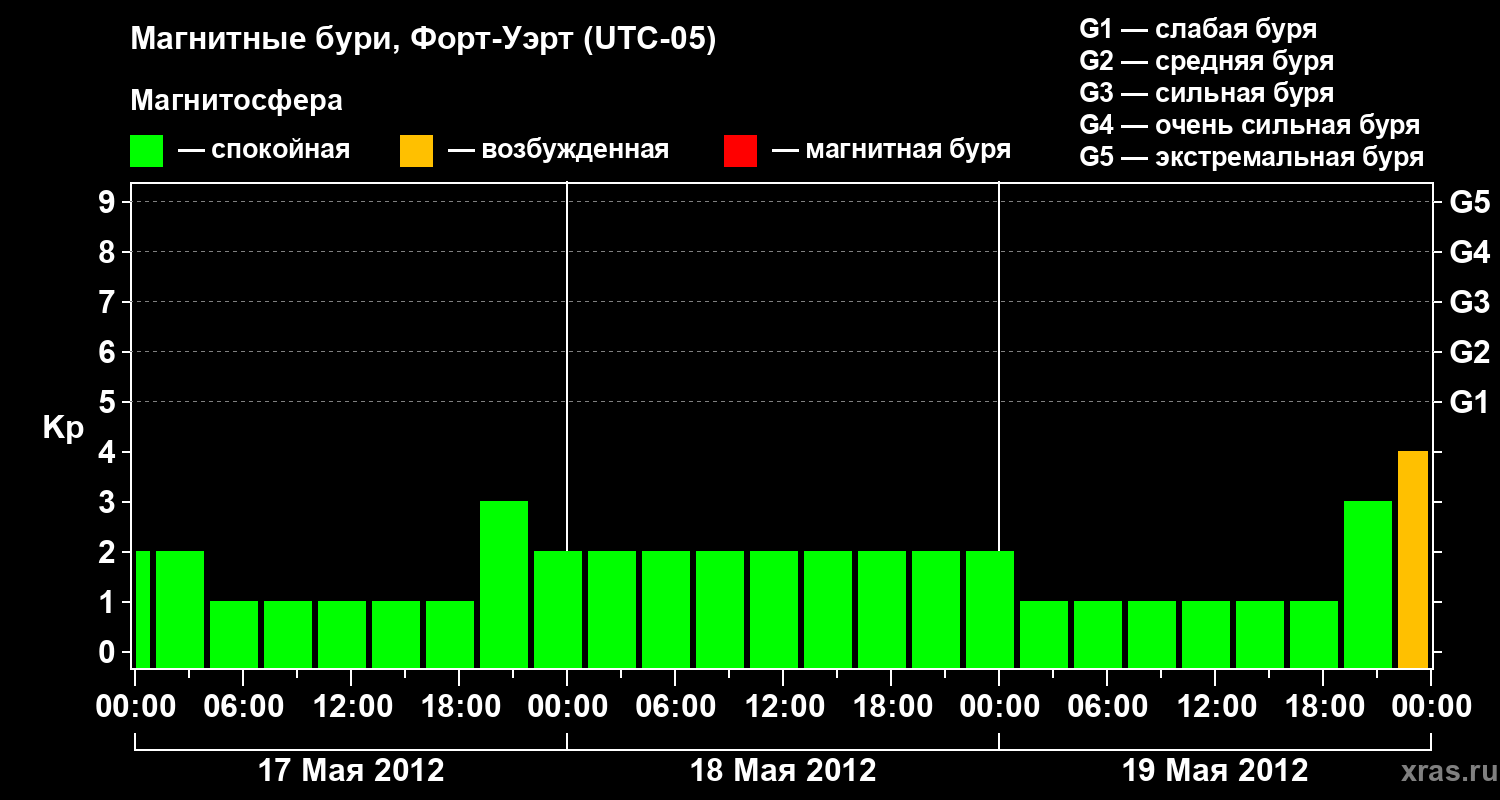Viewport: 1500px width, 800px height.
Task: Click the orange Kp 4 bar on 19 May
Action: (x=1413, y=559)
